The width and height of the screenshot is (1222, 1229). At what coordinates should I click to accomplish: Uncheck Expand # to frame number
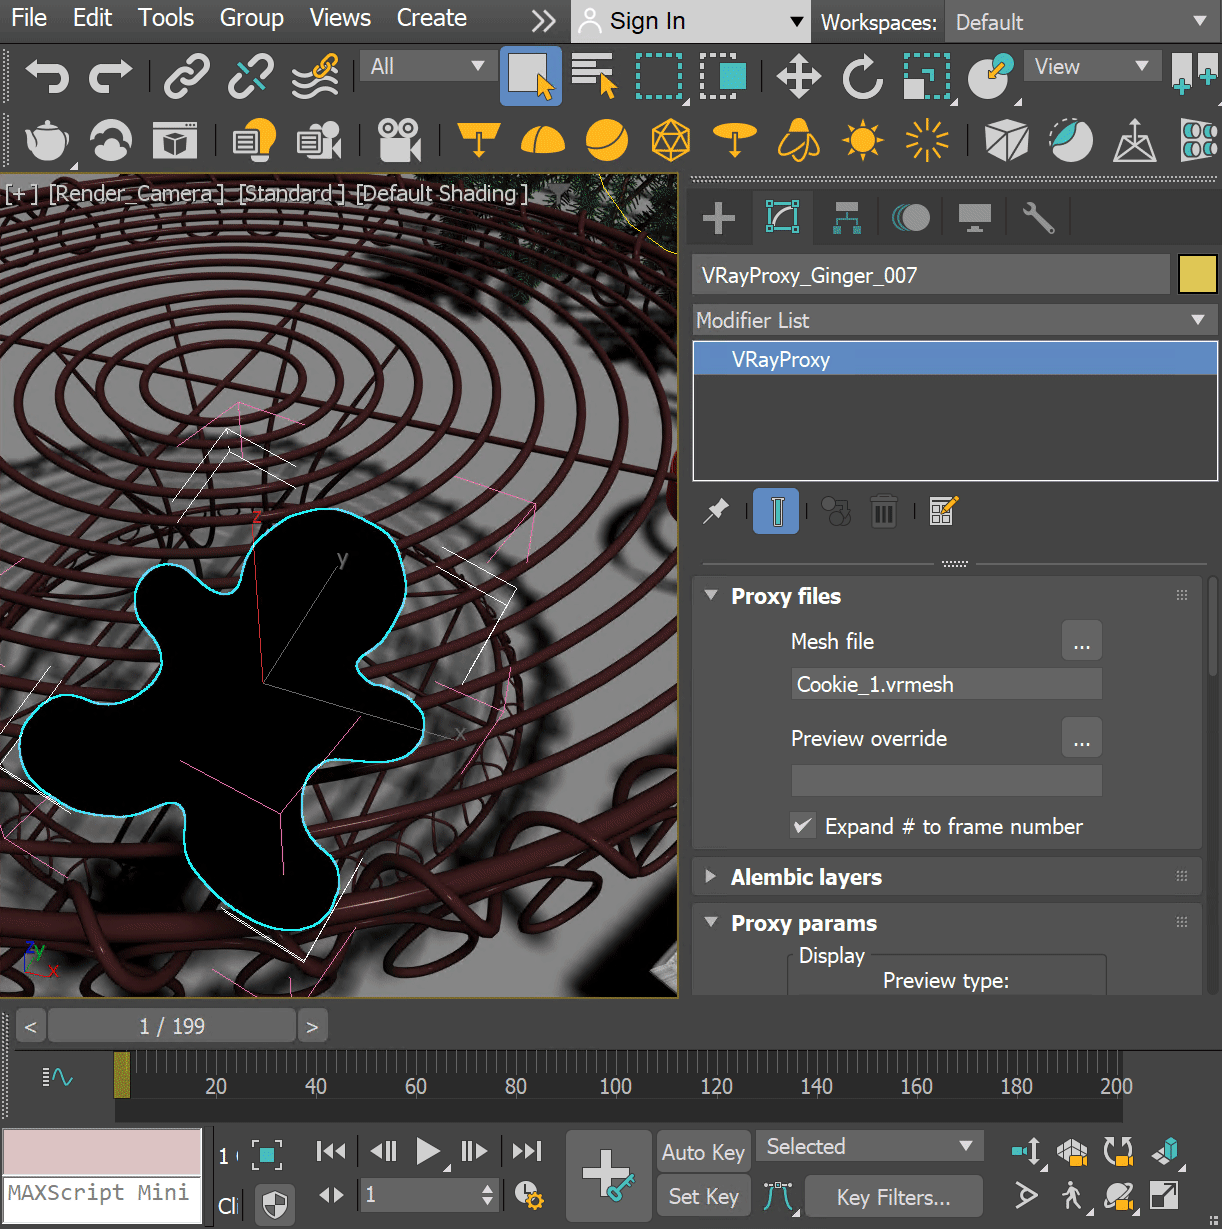803,826
